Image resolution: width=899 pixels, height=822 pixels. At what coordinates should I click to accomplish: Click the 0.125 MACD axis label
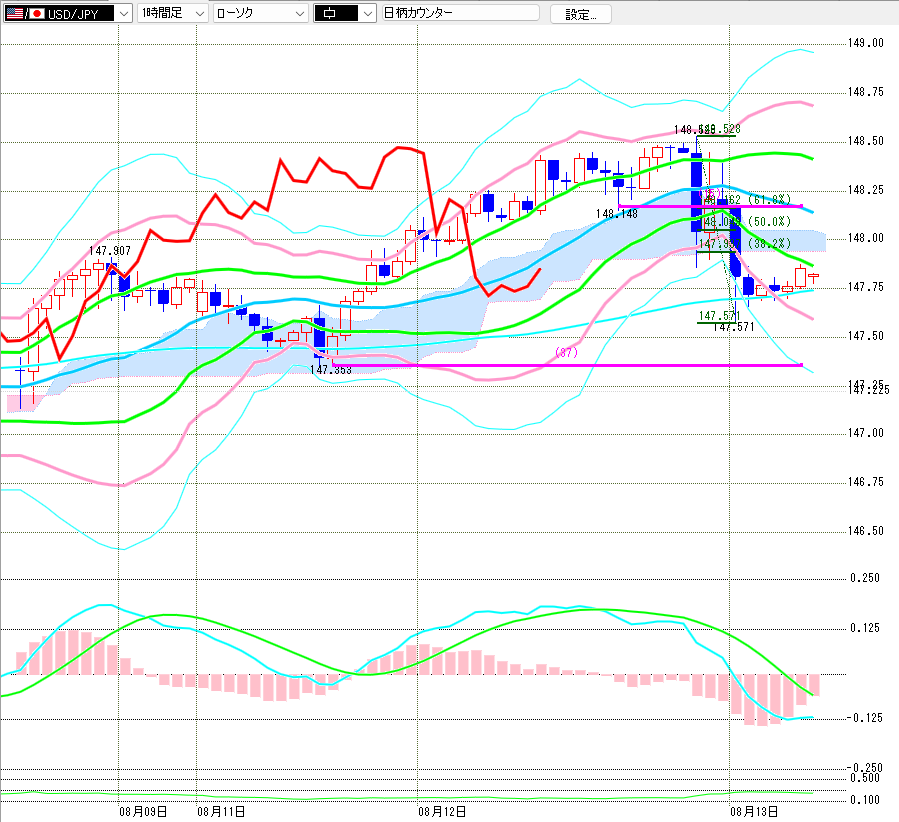(x=865, y=628)
